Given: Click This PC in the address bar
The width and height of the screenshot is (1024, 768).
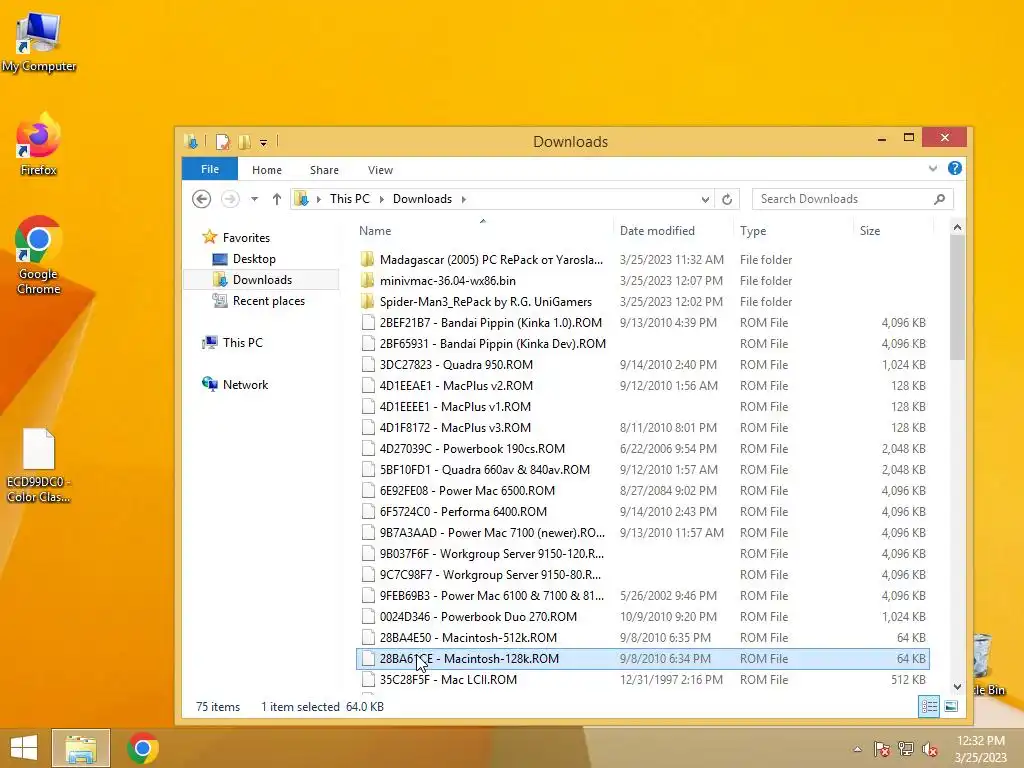Looking at the screenshot, I should 349,199.
